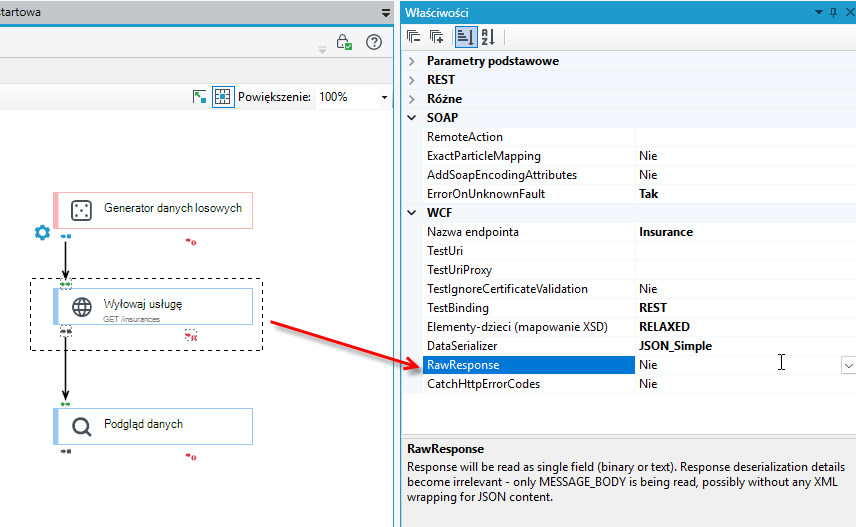Image resolution: width=856 pixels, height=527 pixels.
Task: Open the document tab list dropdown arrow
Action: 385,13
